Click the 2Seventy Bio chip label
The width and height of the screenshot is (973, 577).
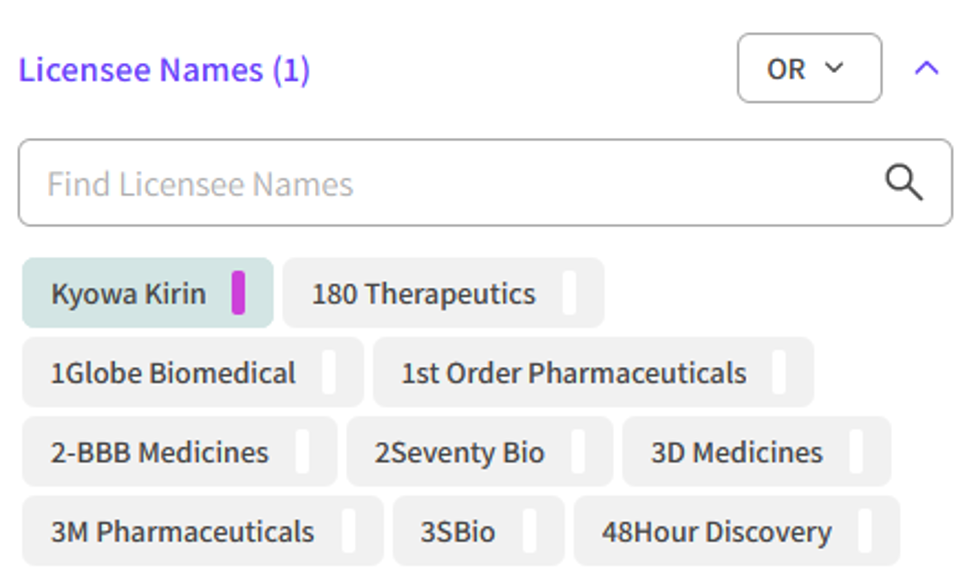(x=461, y=451)
